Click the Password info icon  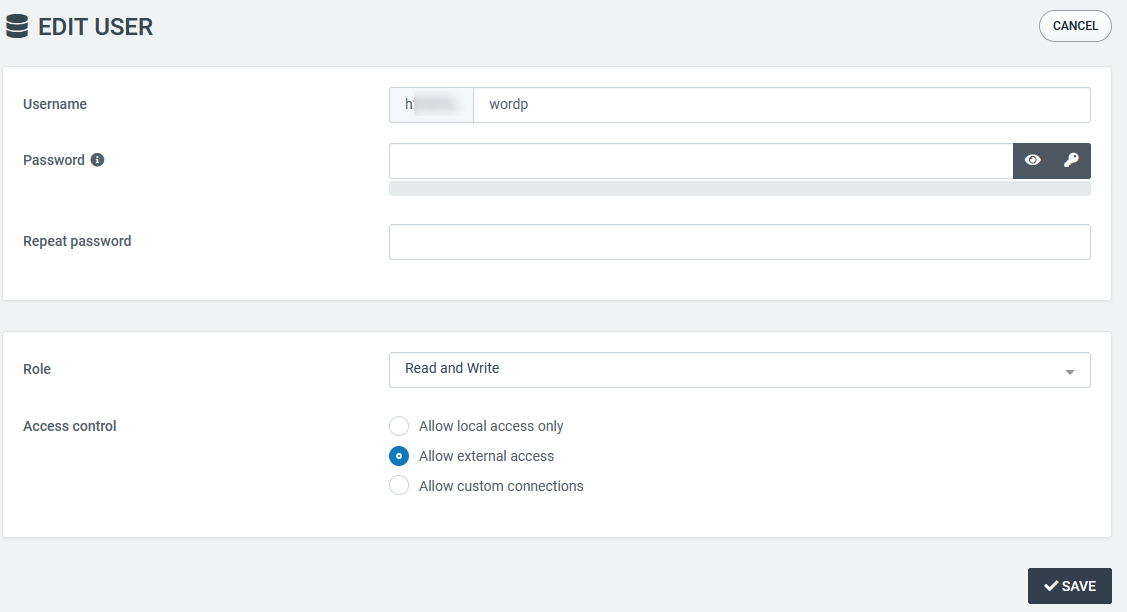[97, 160]
